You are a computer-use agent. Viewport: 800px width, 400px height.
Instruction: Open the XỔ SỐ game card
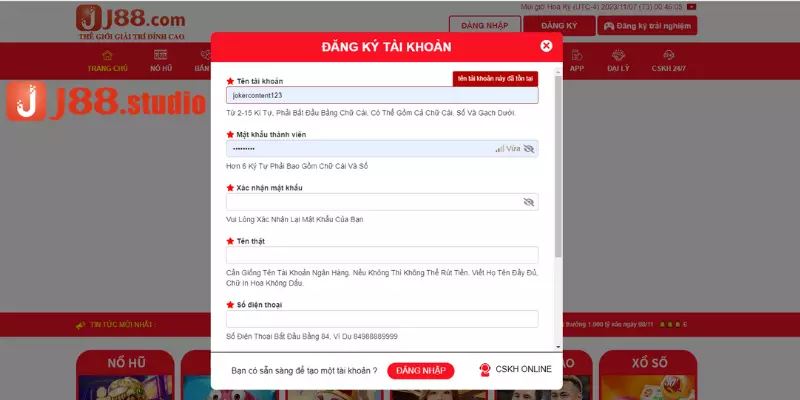pyautogui.click(x=648, y=375)
